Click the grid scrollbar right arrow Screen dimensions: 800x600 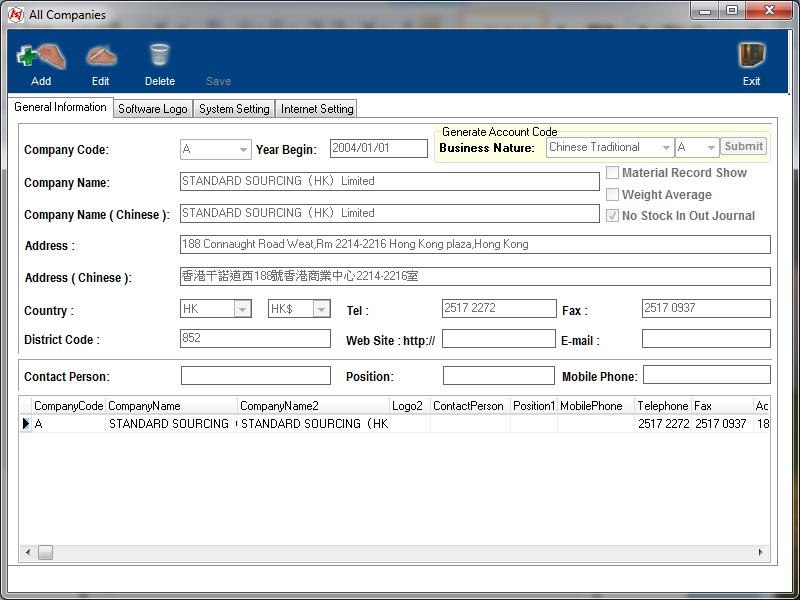(x=761, y=552)
